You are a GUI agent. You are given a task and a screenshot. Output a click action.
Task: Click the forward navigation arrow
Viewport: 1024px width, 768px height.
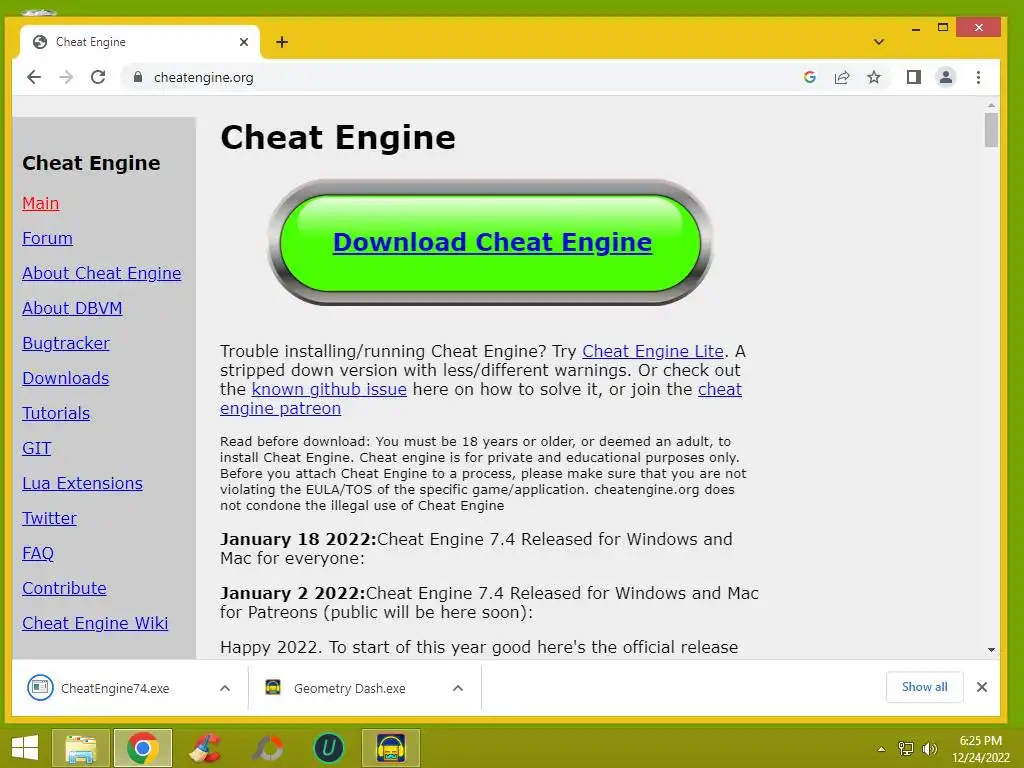pyautogui.click(x=66, y=77)
